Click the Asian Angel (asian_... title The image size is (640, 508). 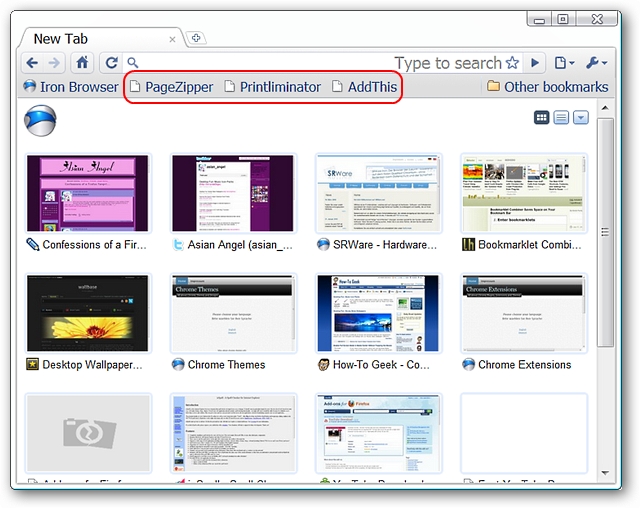[x=240, y=245]
